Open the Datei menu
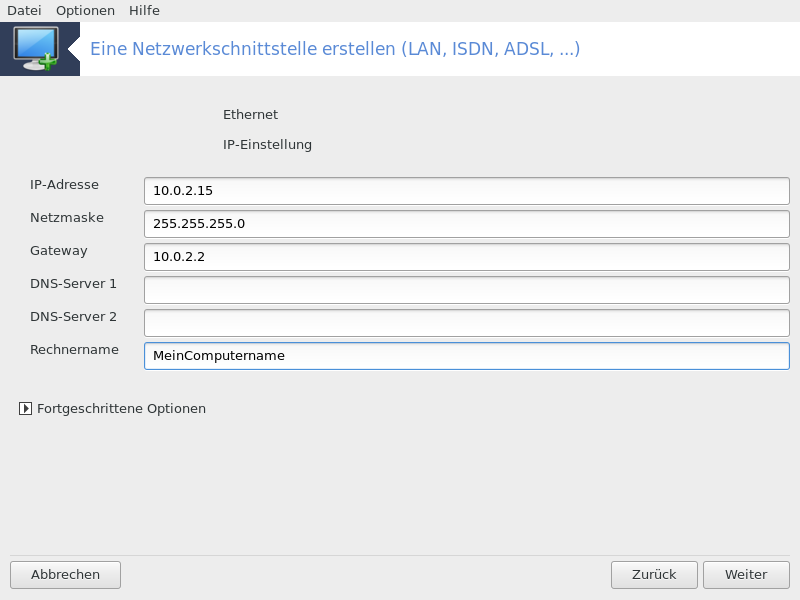 point(24,10)
